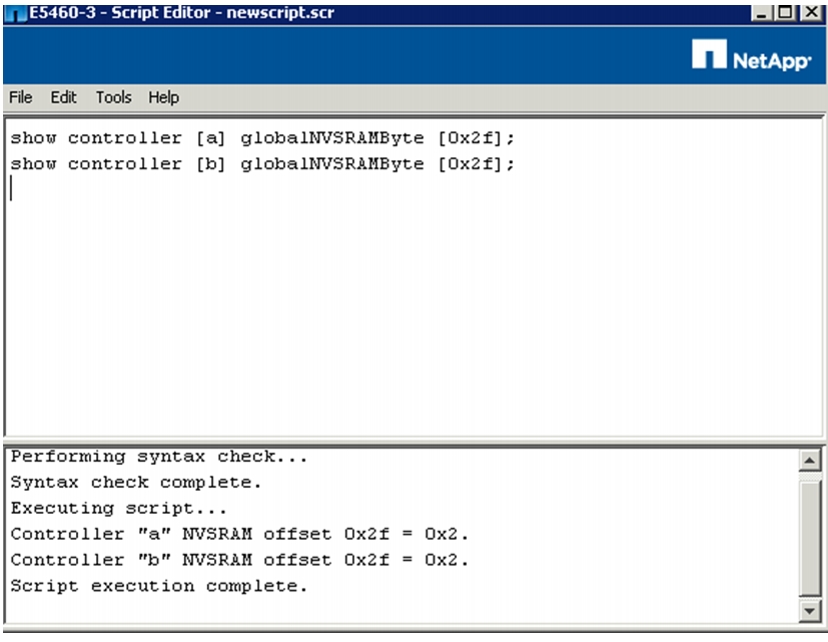Click Controller "b" NVSRAM offset result line

tap(239, 560)
